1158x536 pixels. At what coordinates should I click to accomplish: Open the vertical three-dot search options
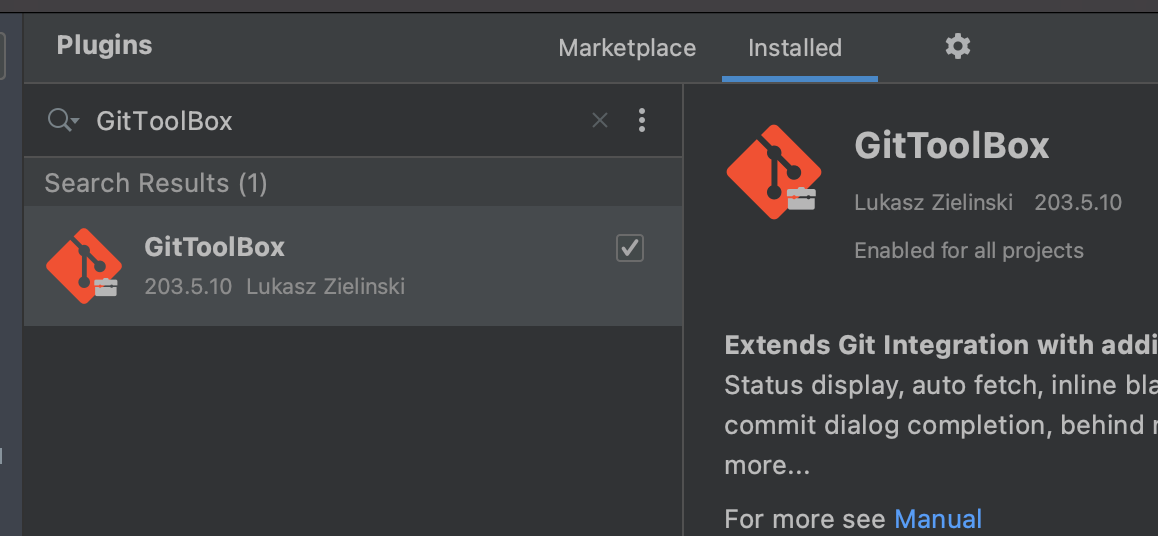coord(642,121)
